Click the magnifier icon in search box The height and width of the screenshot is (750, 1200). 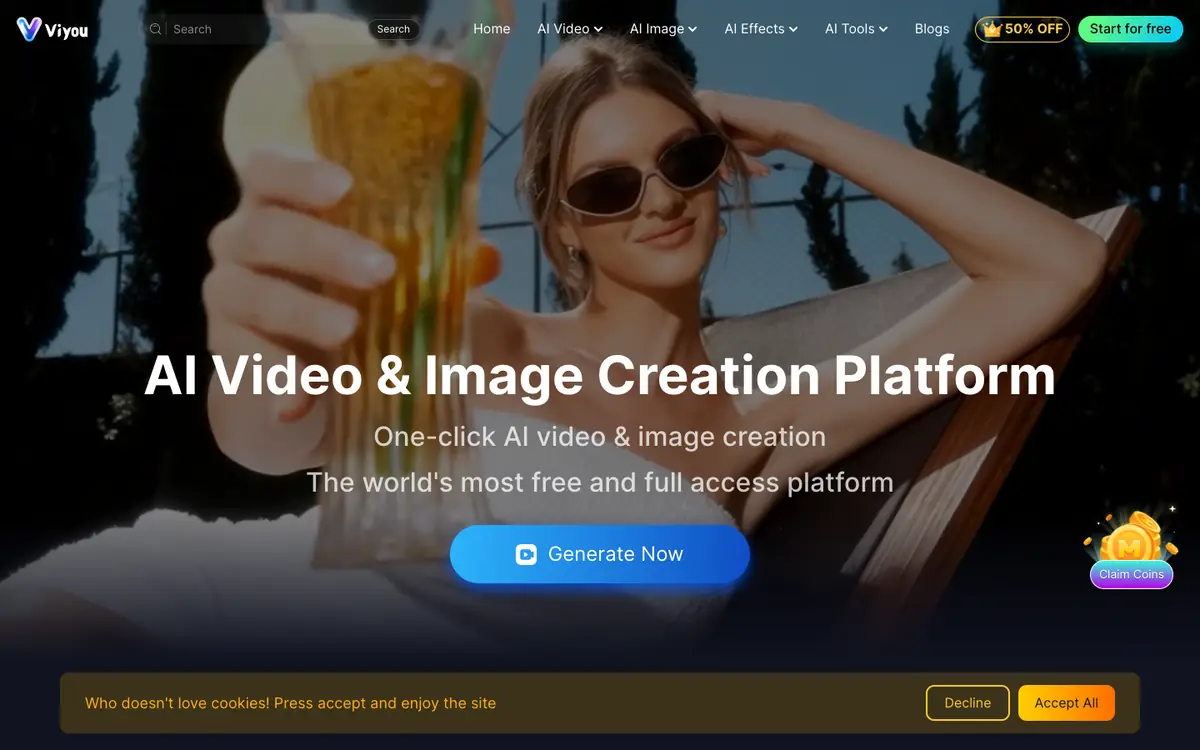click(x=155, y=29)
